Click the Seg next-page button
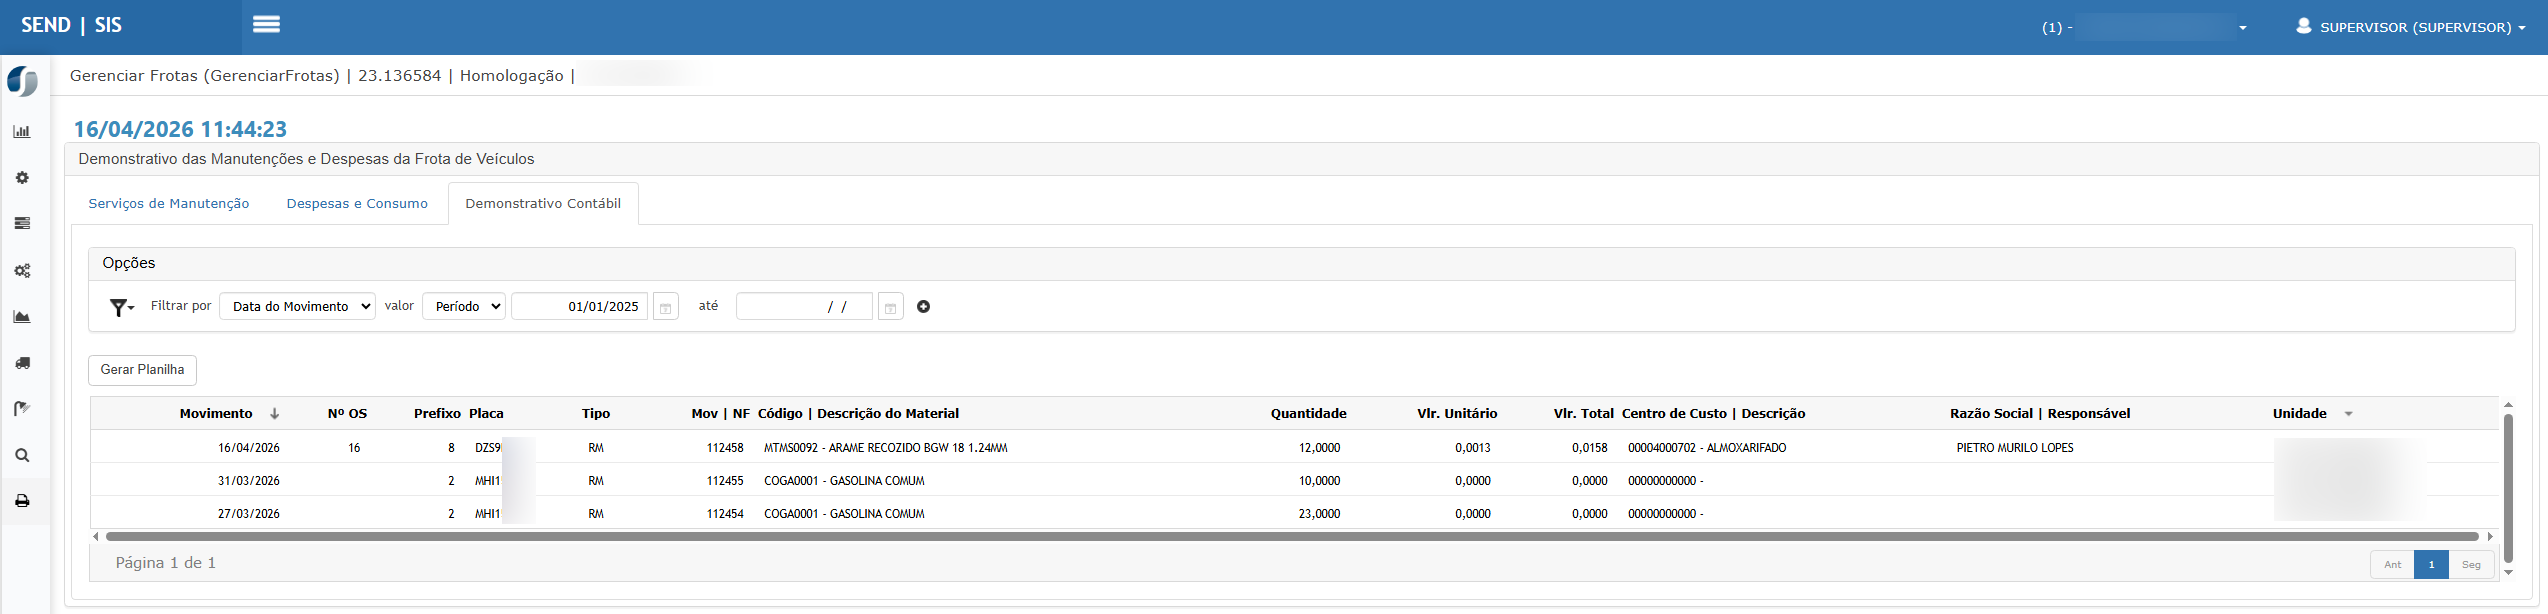Image resolution: width=2548 pixels, height=614 pixels. 2470,565
